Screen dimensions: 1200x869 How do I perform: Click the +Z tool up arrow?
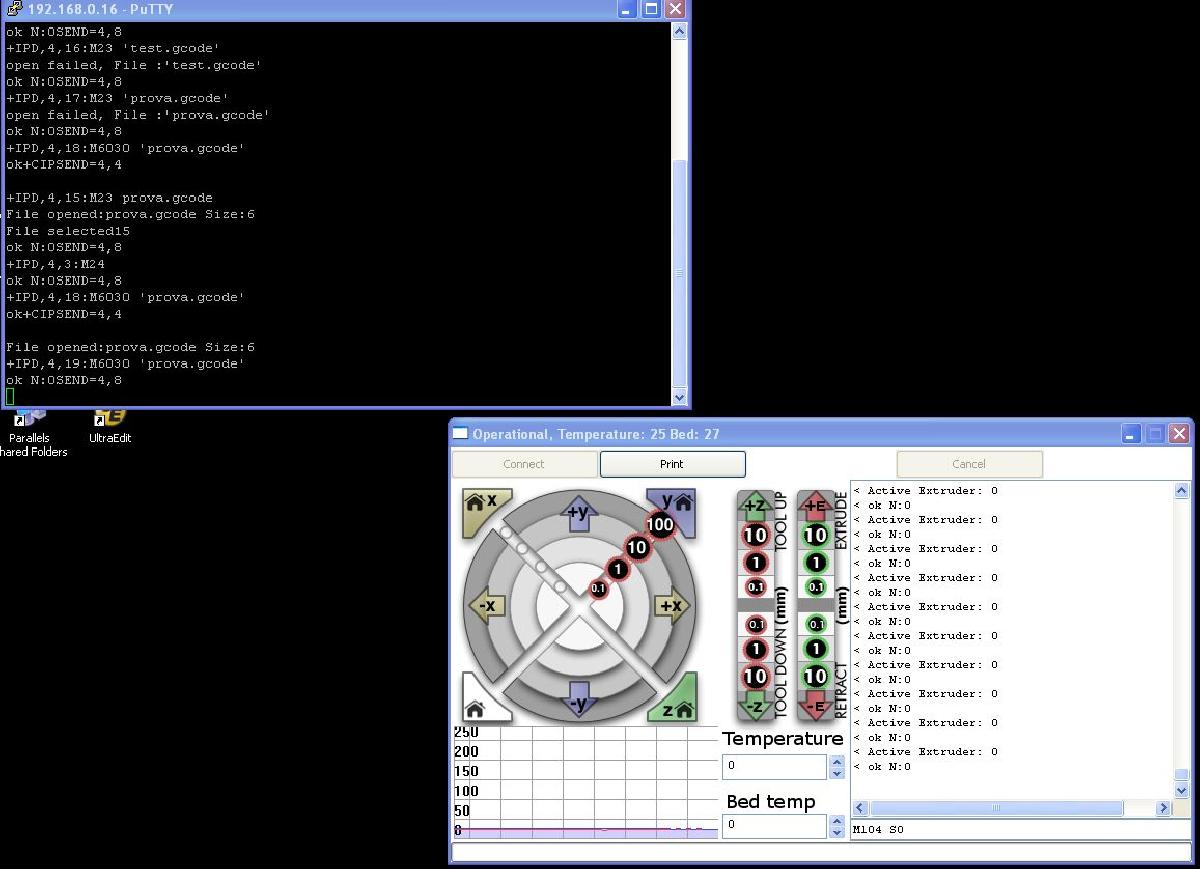coord(755,506)
